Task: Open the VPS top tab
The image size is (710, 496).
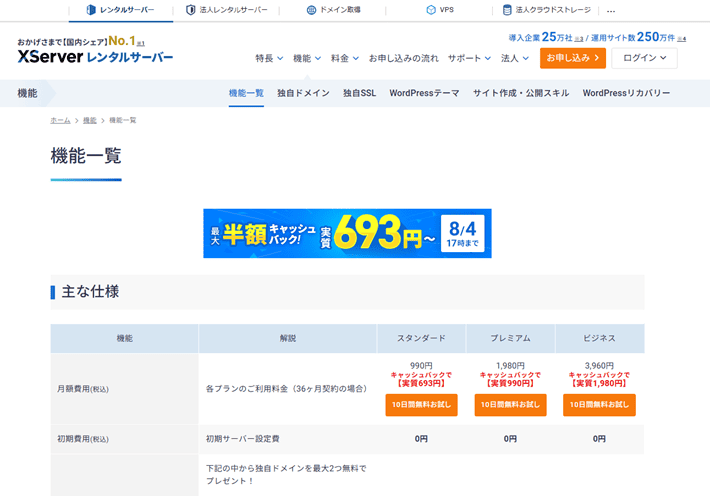Action: tap(440, 10)
